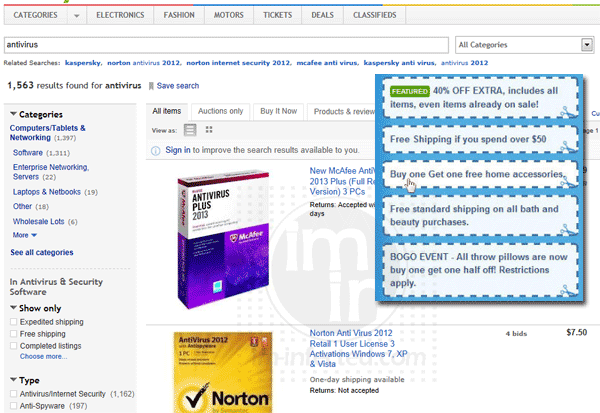The width and height of the screenshot is (600, 413).
Task: Open Computers/Tablets & Networking category
Action: click(x=47, y=133)
